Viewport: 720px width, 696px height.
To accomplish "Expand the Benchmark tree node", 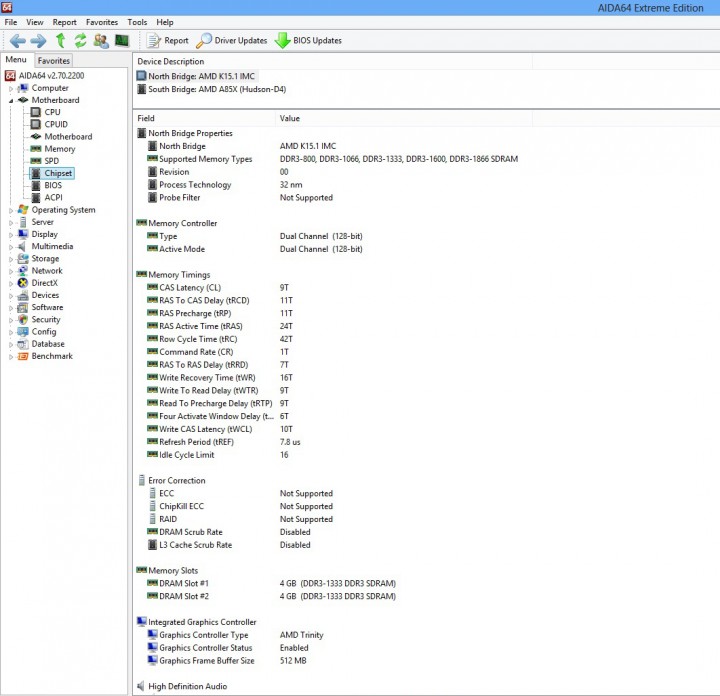I will pos(11,357).
